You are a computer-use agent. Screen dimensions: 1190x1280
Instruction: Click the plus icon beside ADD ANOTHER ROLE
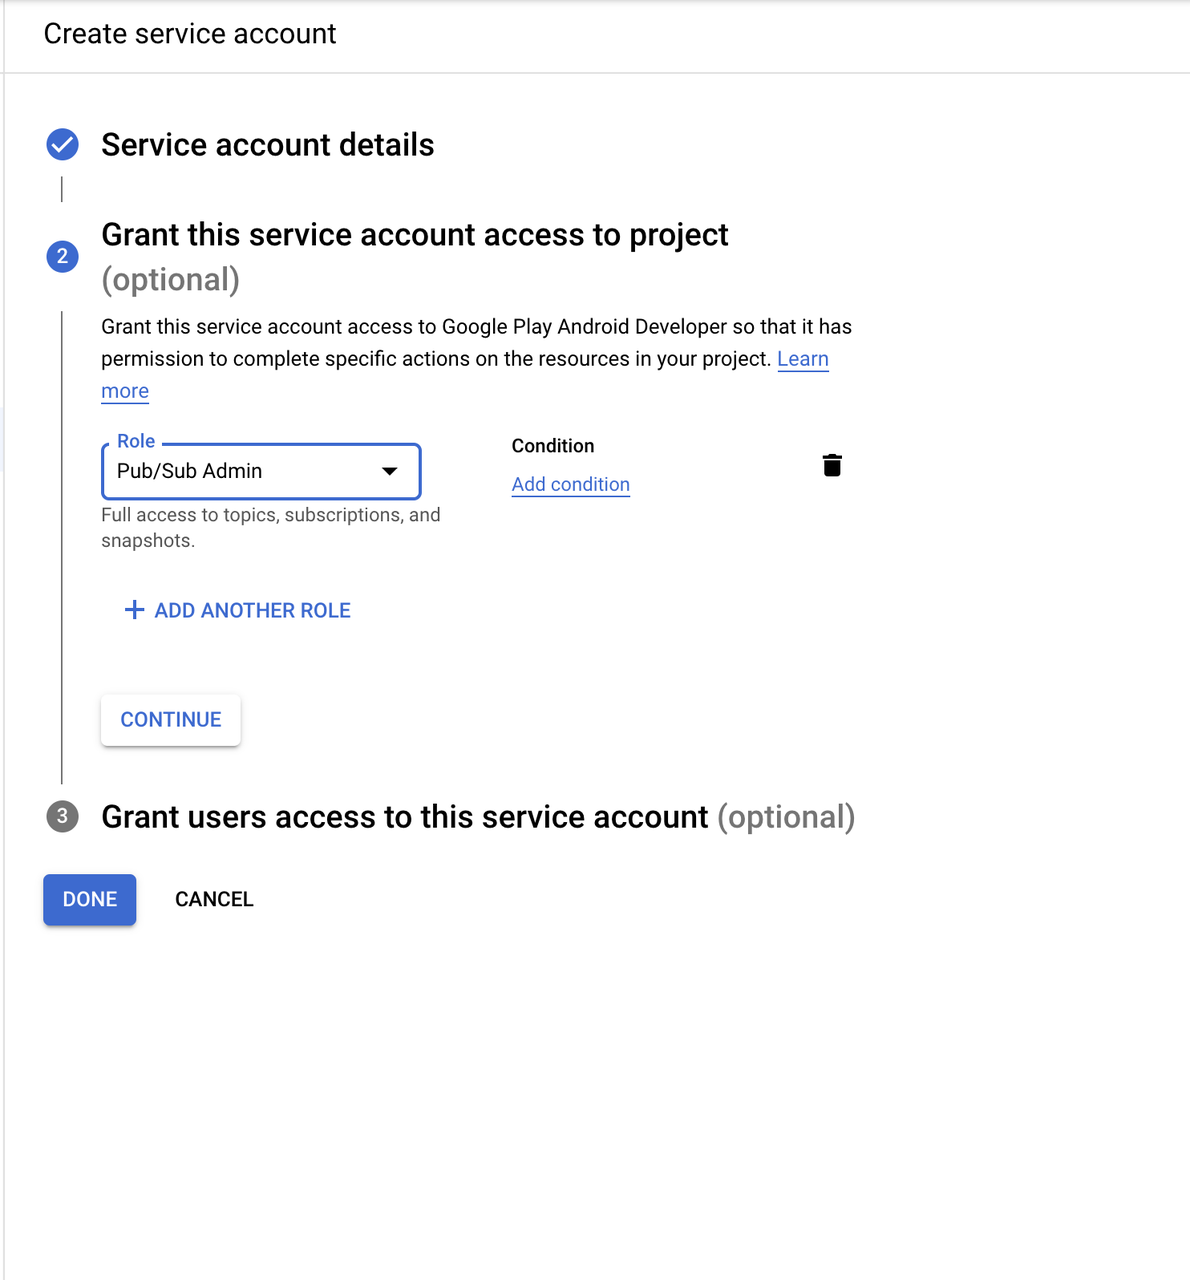[x=134, y=610]
